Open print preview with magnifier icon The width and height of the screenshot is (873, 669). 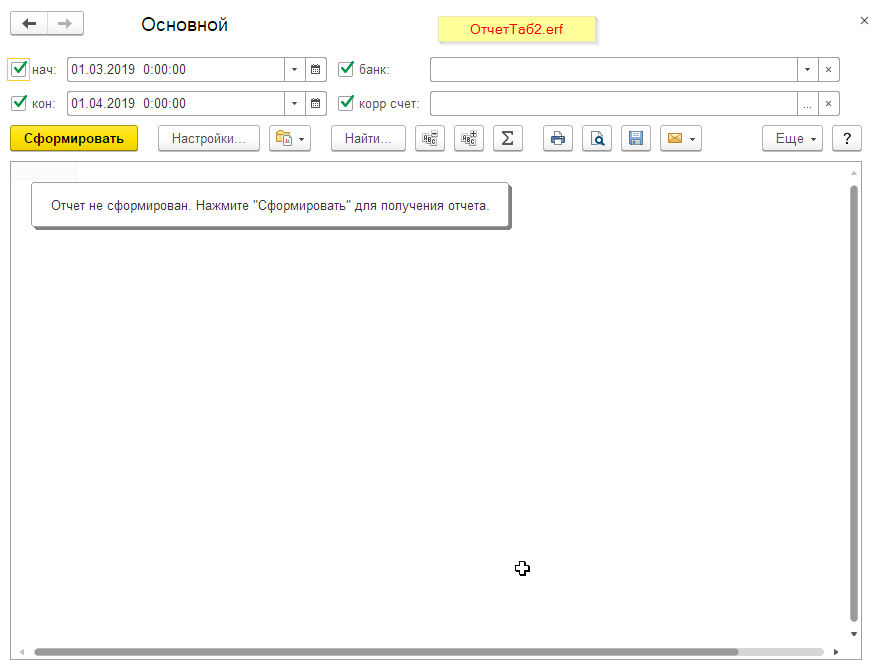597,139
